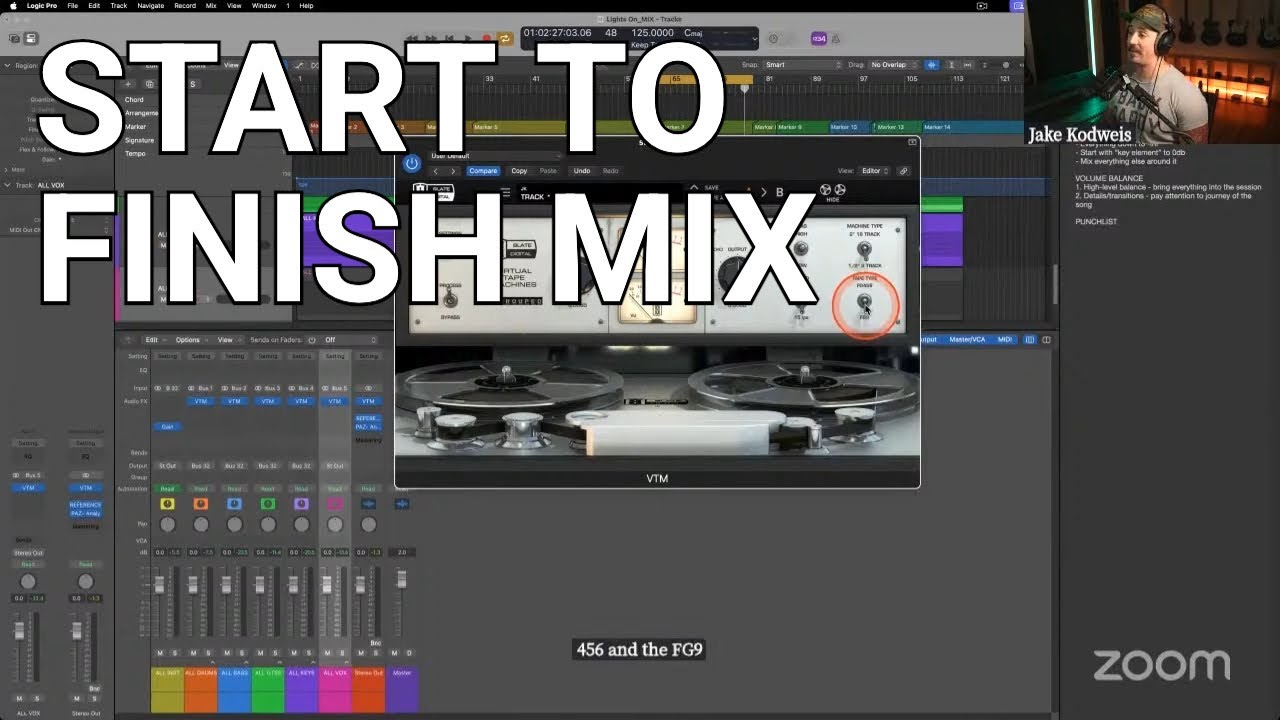Solo the ALL VOX channel
1280x720 pixels.
342,653
